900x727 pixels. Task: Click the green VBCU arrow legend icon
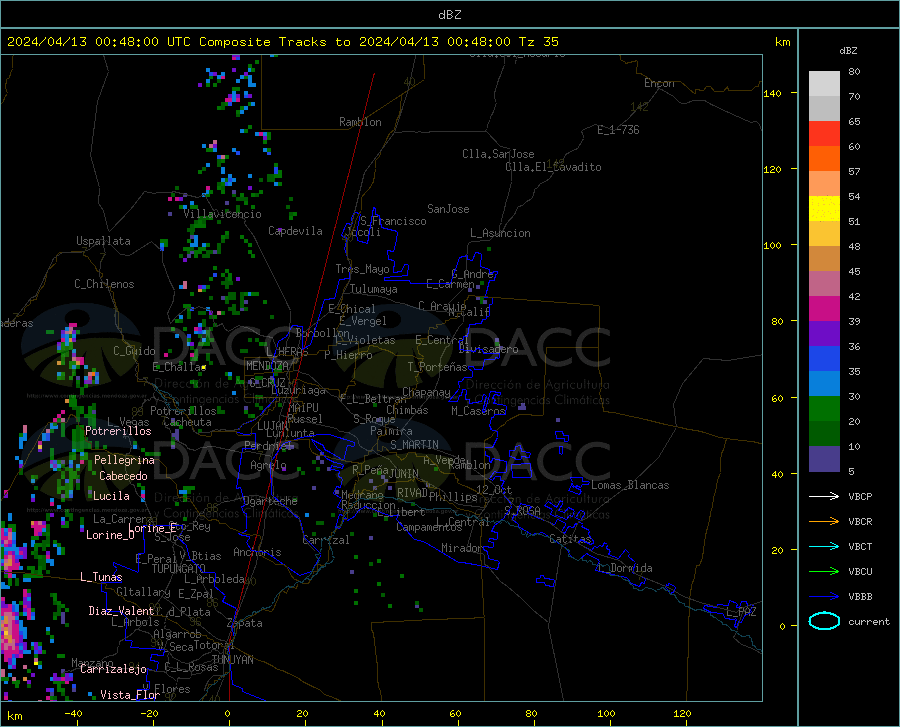(824, 572)
